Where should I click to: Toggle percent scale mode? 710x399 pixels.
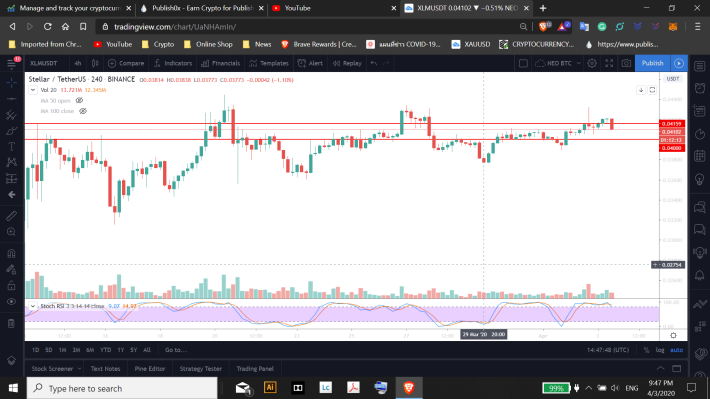point(646,350)
